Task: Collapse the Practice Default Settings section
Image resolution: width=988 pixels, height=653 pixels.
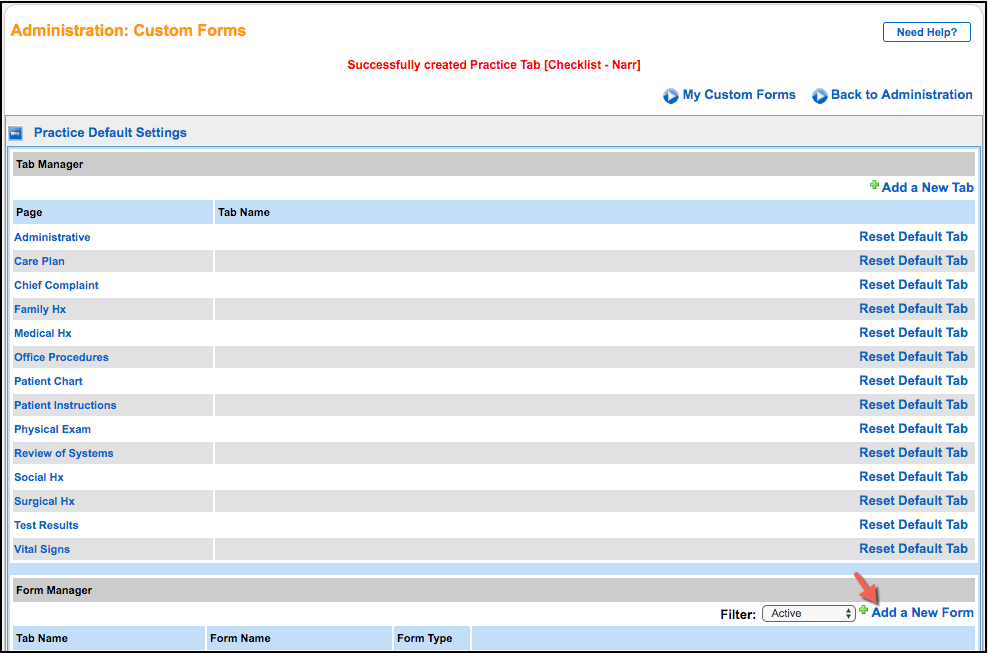Action: [16, 133]
